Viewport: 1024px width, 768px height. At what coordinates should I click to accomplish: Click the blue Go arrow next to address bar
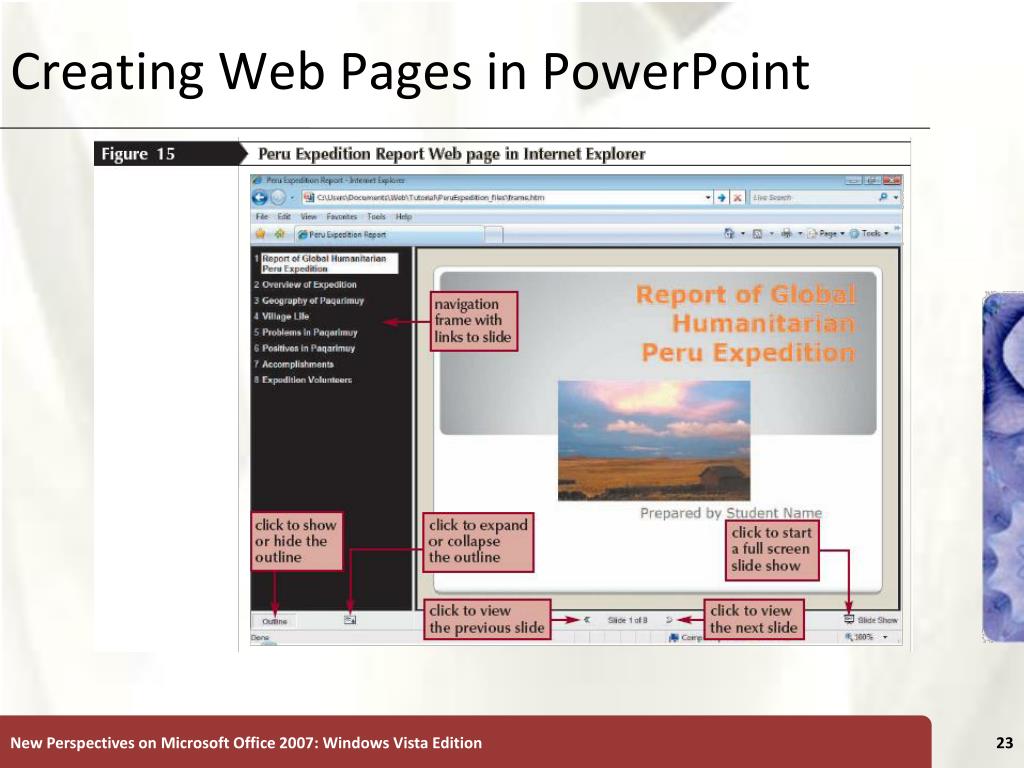722,197
